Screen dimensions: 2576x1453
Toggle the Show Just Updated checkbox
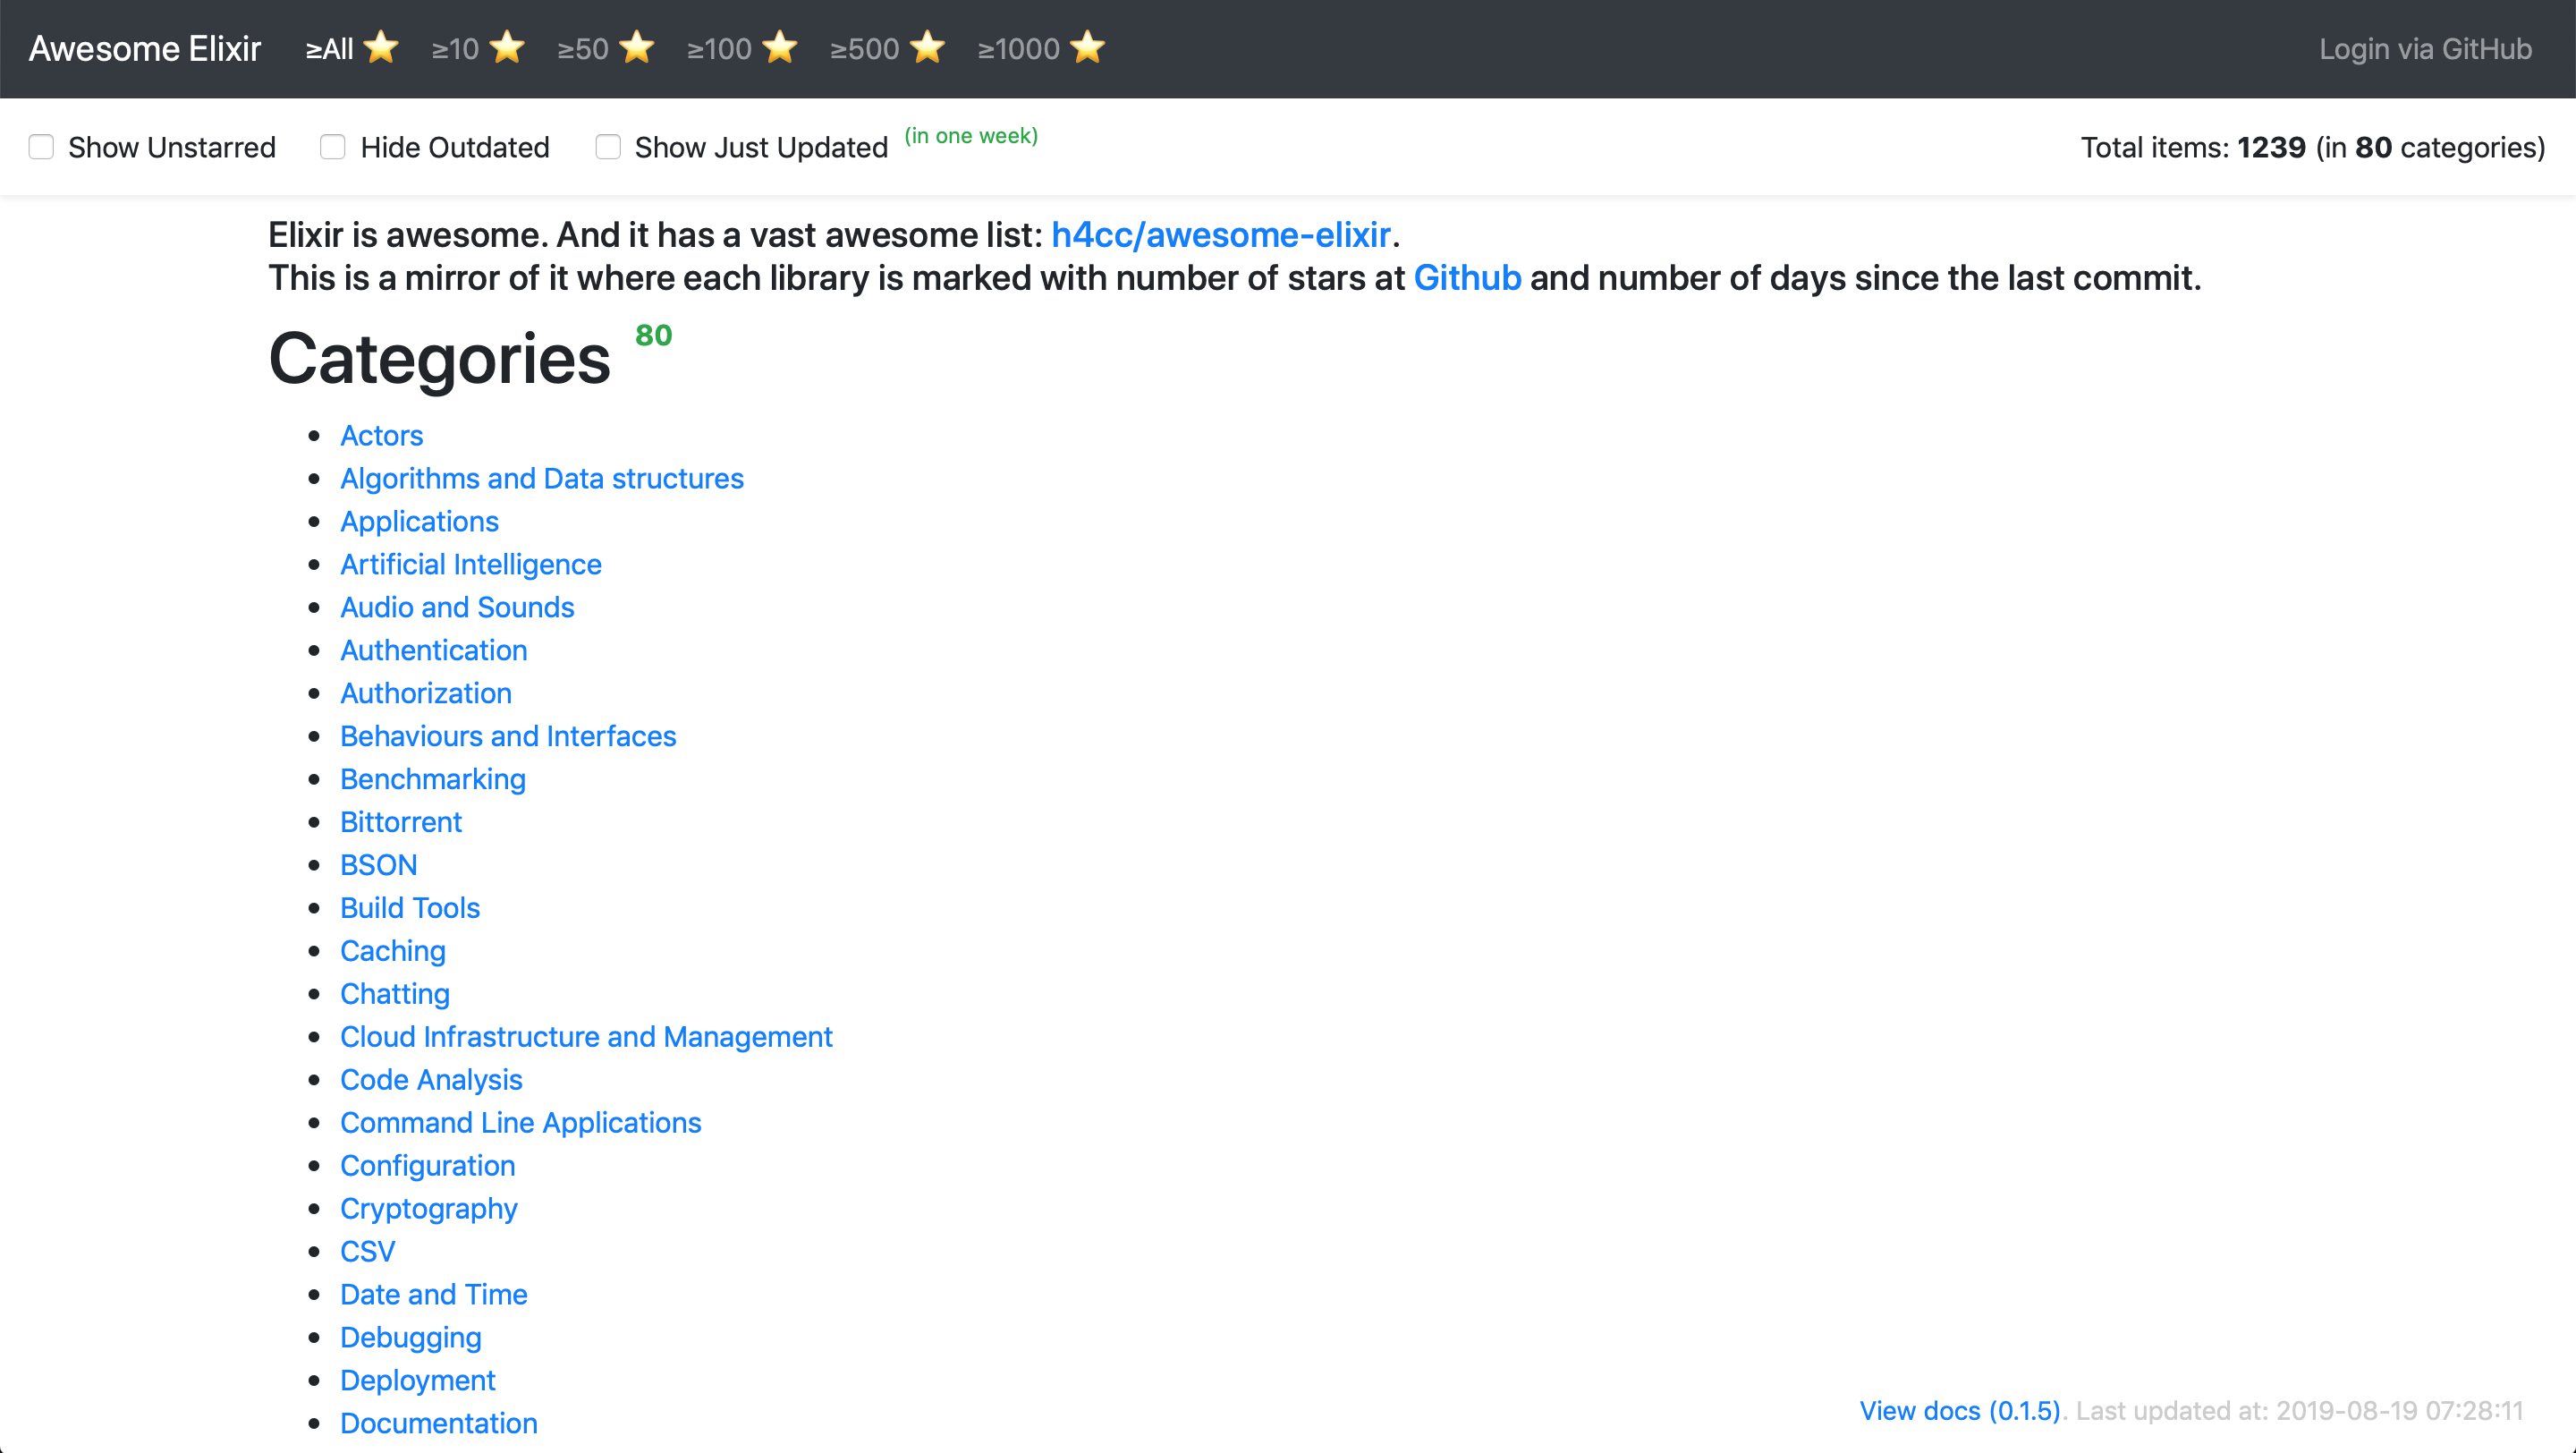(608, 147)
